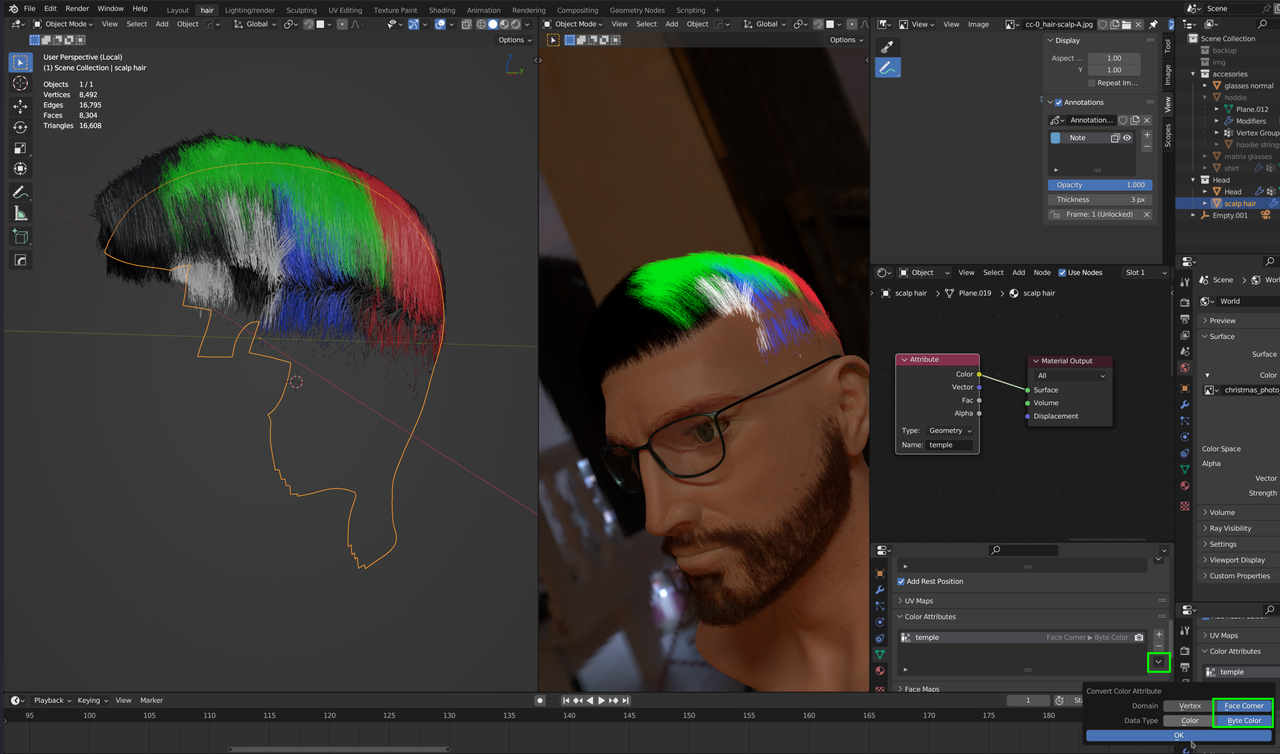Play the animation forward
Viewport: 1280px width, 754px height.
[x=601, y=700]
